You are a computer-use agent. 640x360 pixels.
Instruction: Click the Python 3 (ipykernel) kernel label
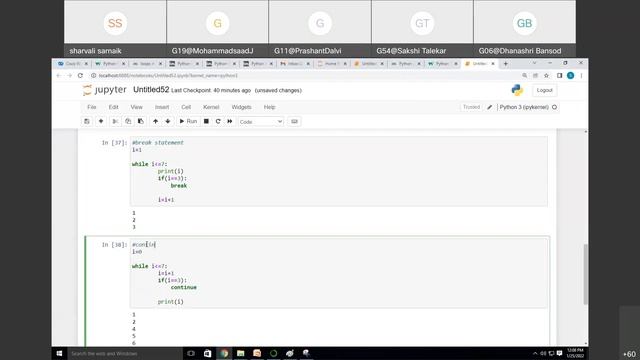[x=524, y=107]
